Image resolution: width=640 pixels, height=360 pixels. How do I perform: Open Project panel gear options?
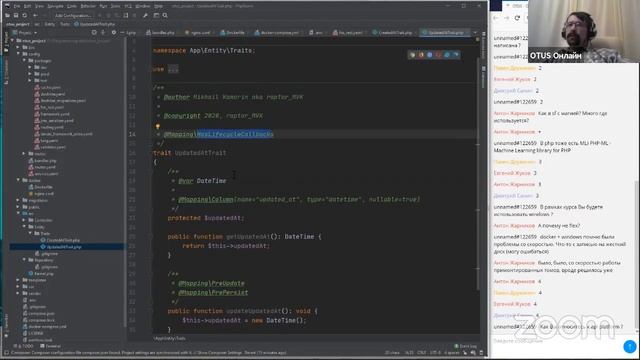tap(114, 33)
